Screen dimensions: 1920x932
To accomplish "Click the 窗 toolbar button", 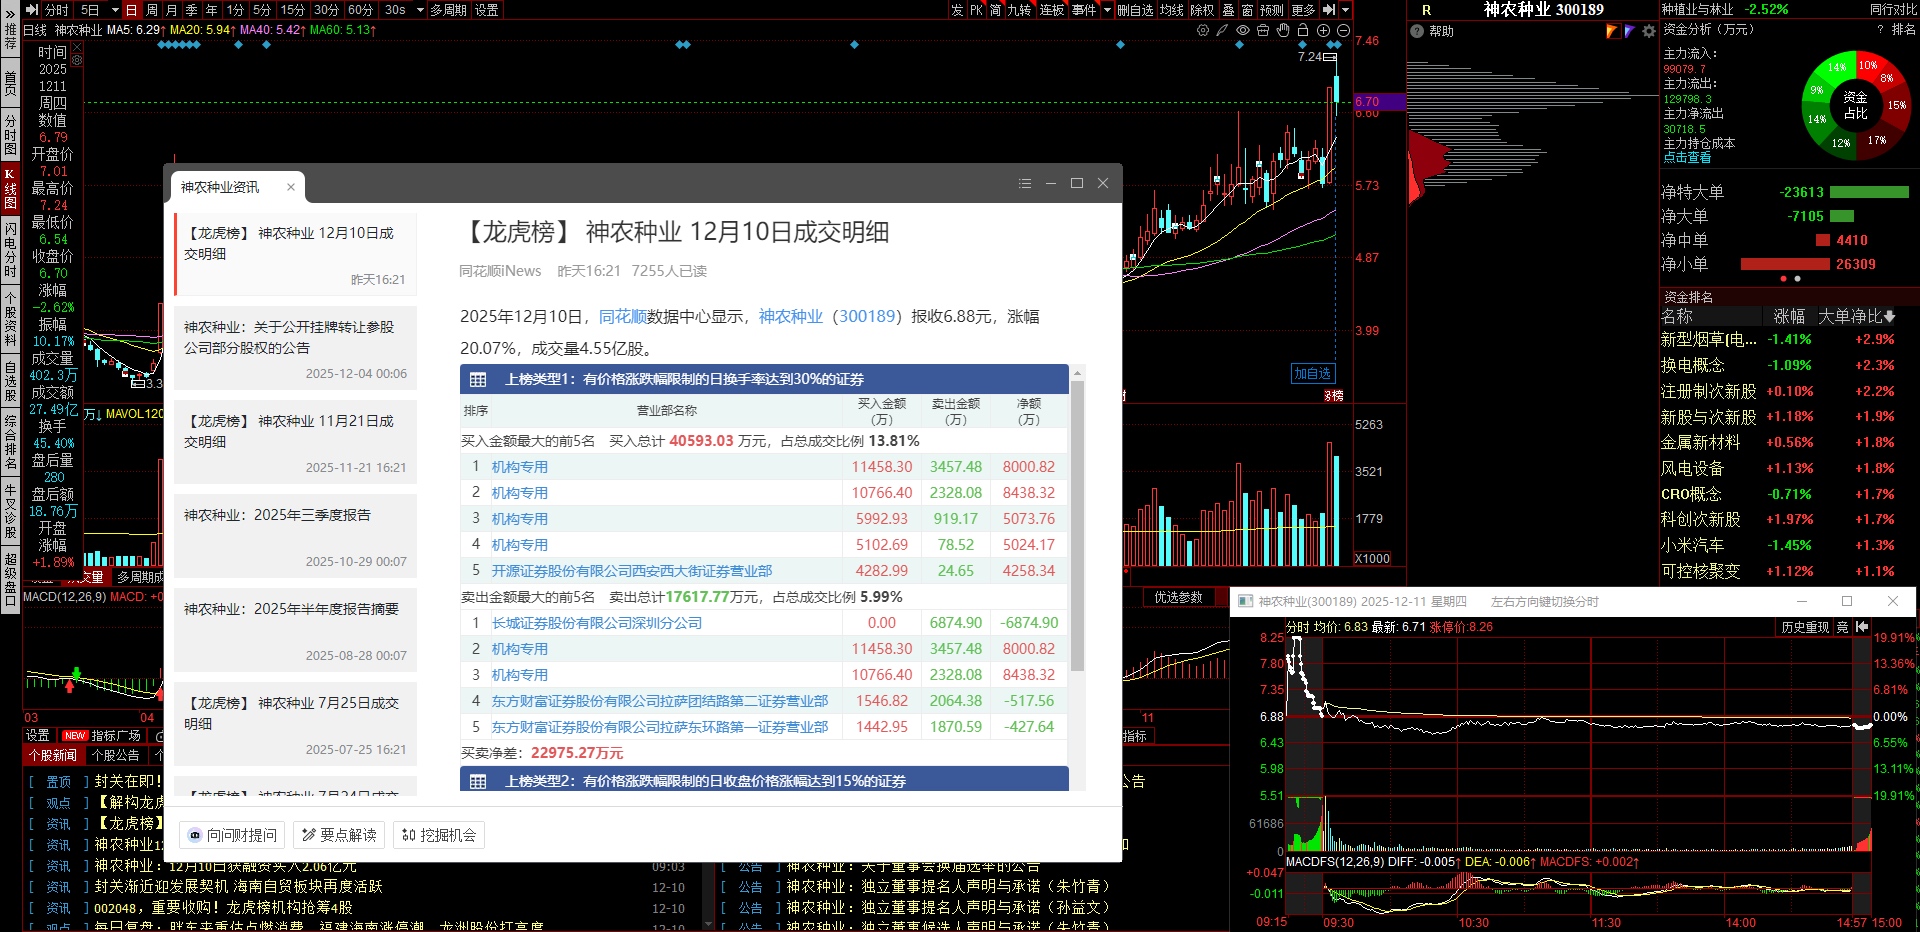I will [1247, 9].
